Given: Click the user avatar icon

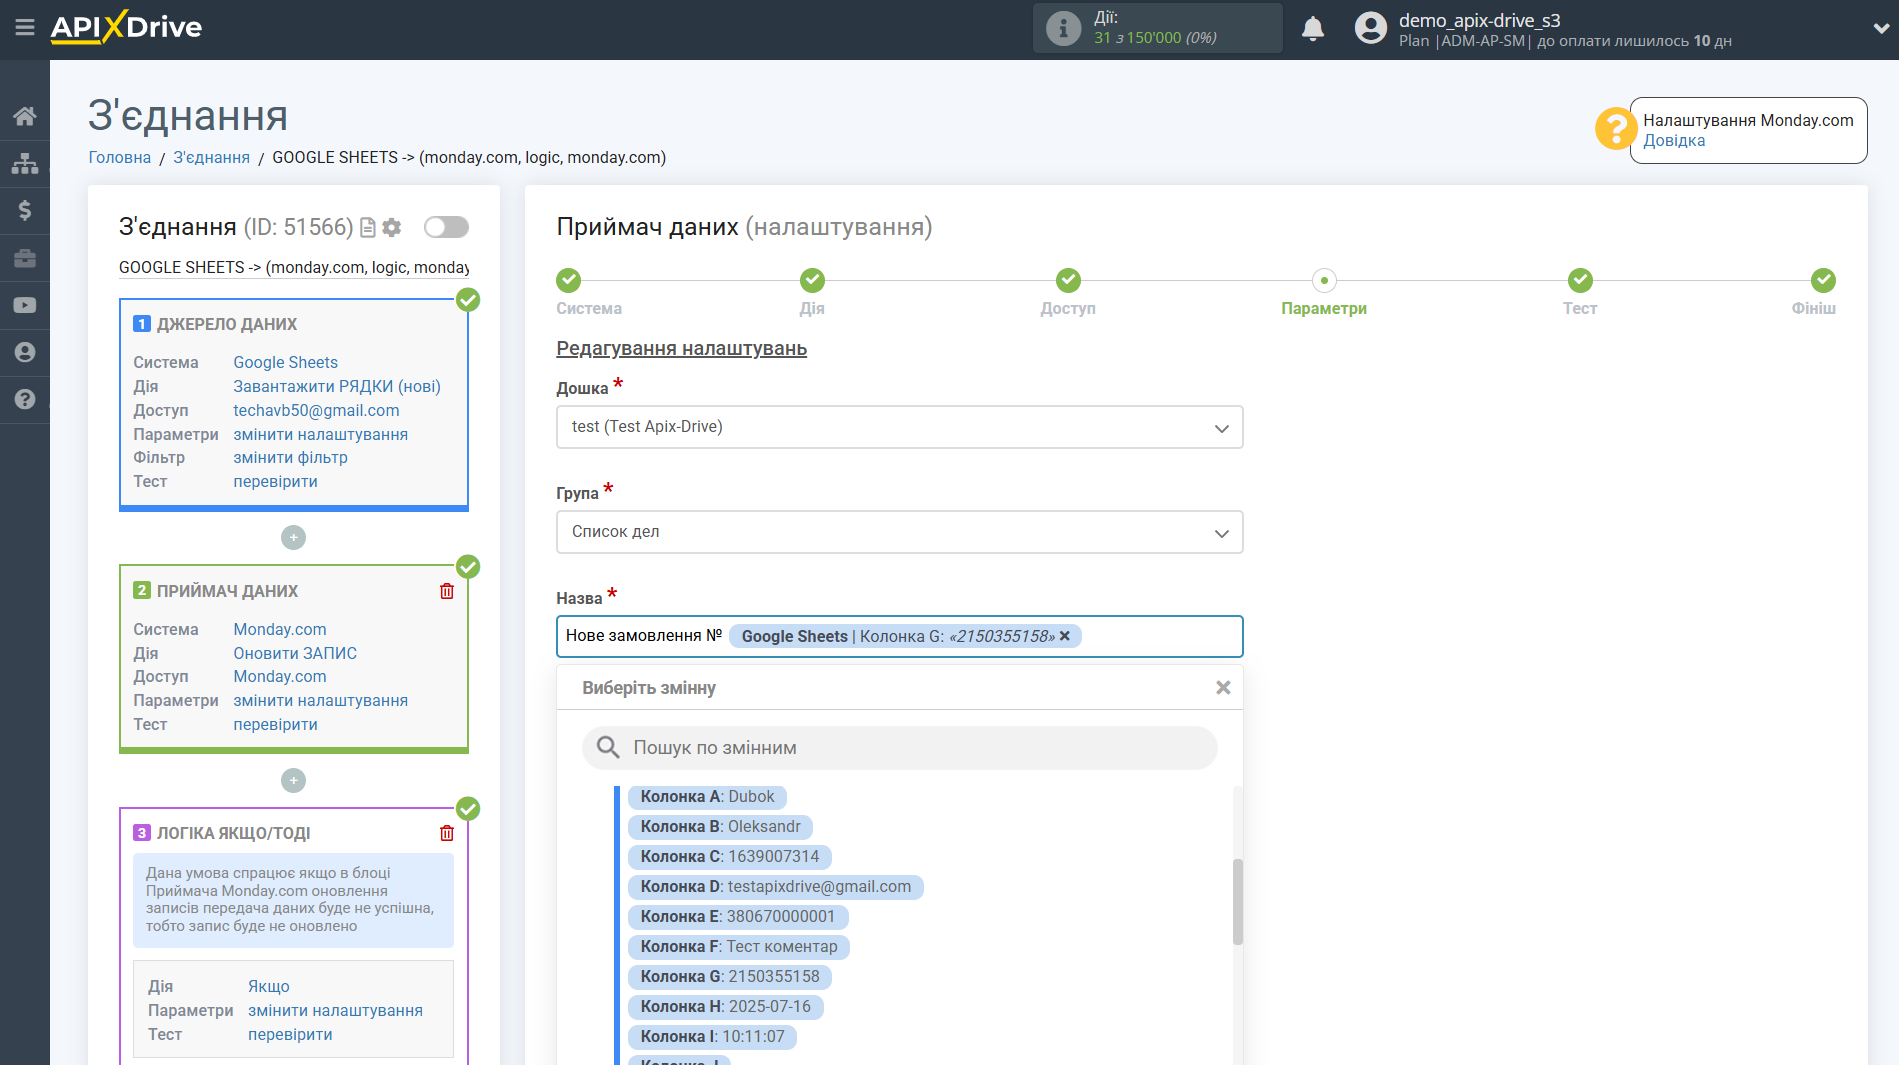Looking at the screenshot, I should tap(1370, 28).
